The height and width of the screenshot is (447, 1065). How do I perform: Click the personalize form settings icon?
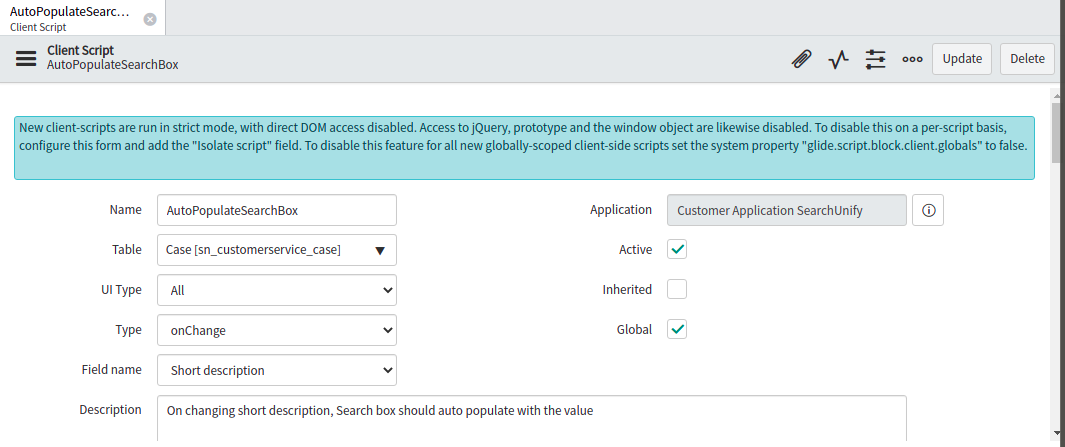[875, 59]
